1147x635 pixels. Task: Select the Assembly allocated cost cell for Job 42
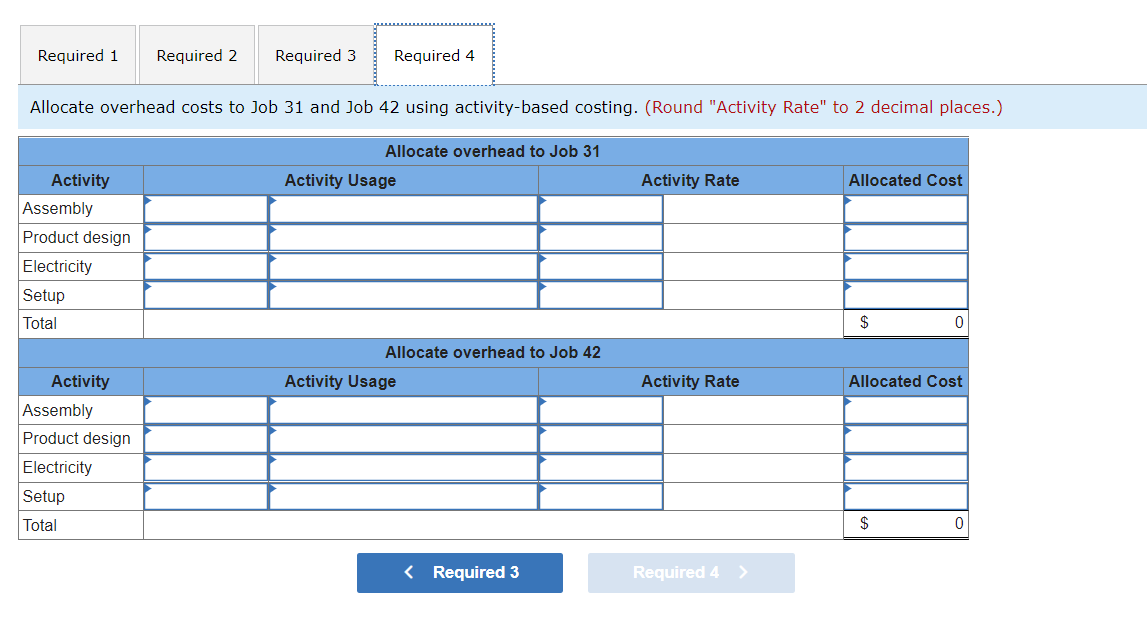point(905,410)
